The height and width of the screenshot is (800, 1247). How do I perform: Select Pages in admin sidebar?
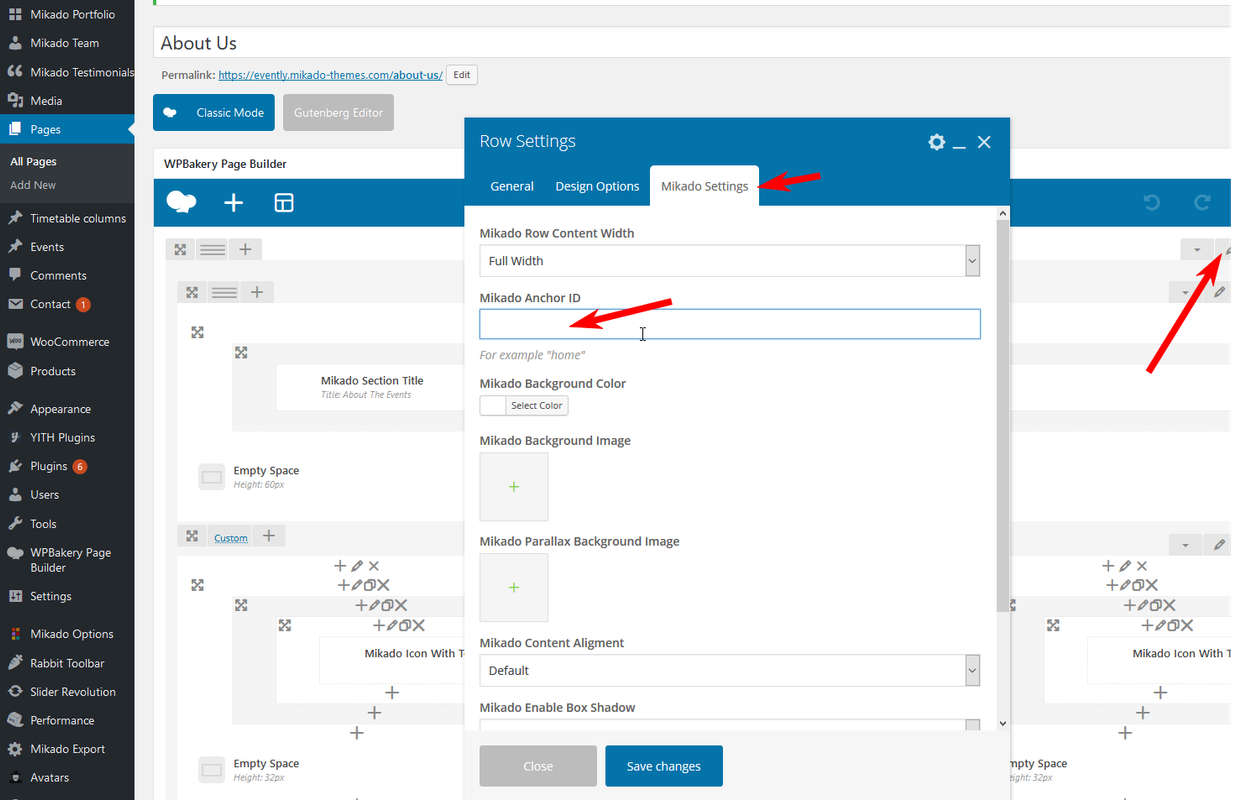(x=67, y=129)
